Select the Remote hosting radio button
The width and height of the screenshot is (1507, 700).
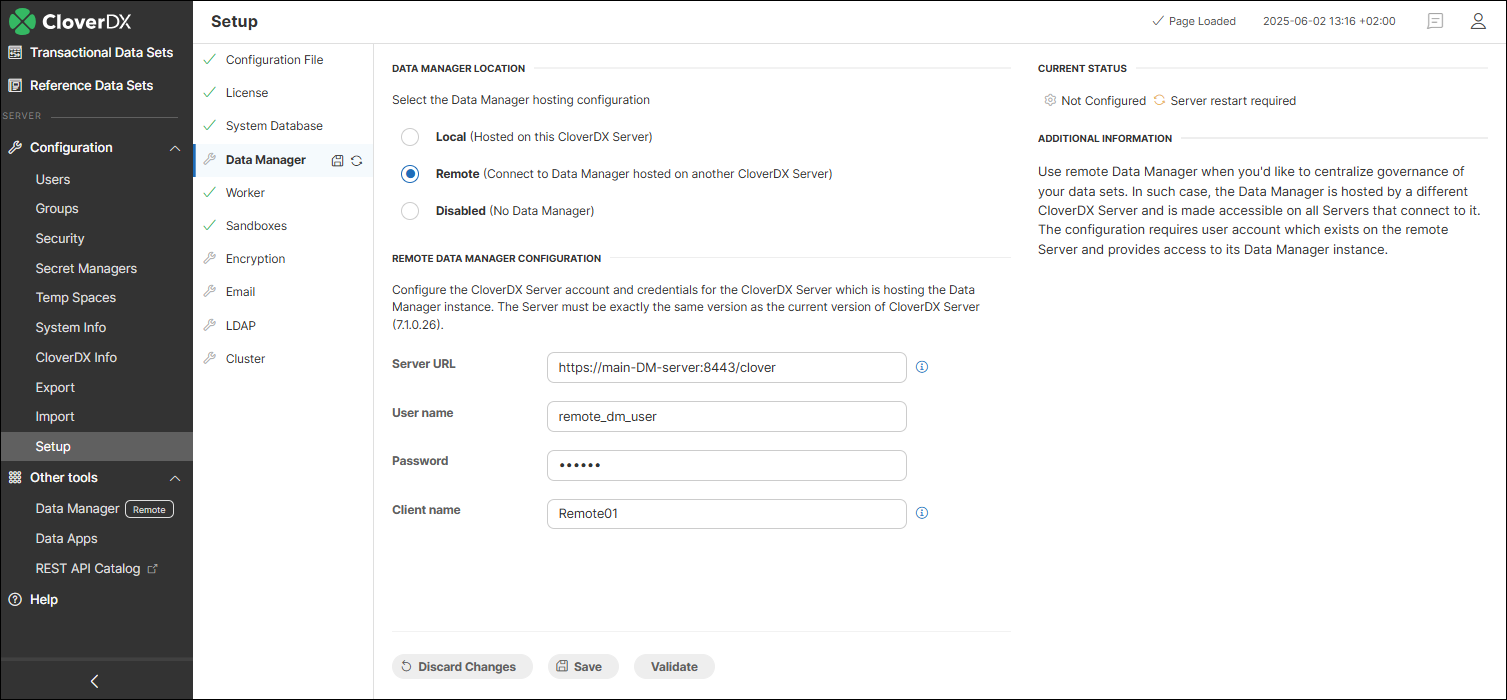click(409, 173)
